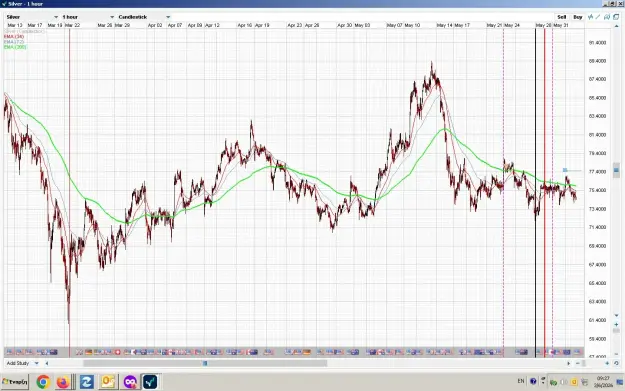Click the Mar 13 date label
This screenshot has width=625, height=391.
point(15,25)
